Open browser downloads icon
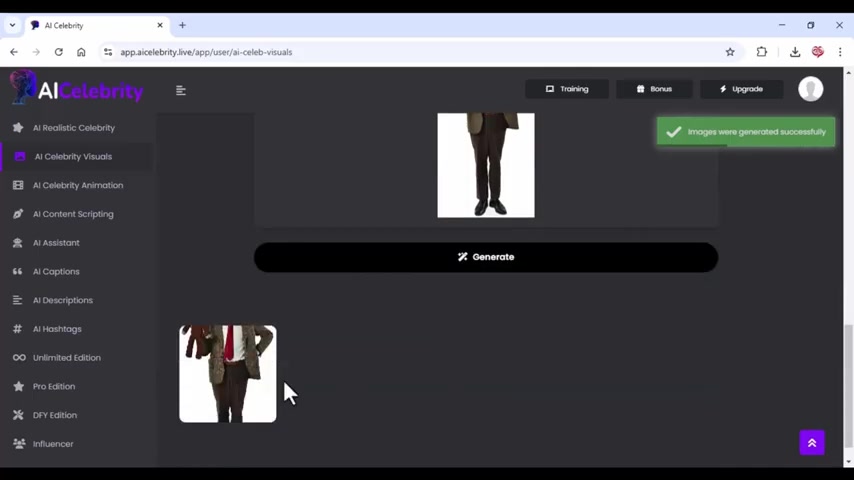The height and width of the screenshot is (480, 854). (x=795, y=52)
